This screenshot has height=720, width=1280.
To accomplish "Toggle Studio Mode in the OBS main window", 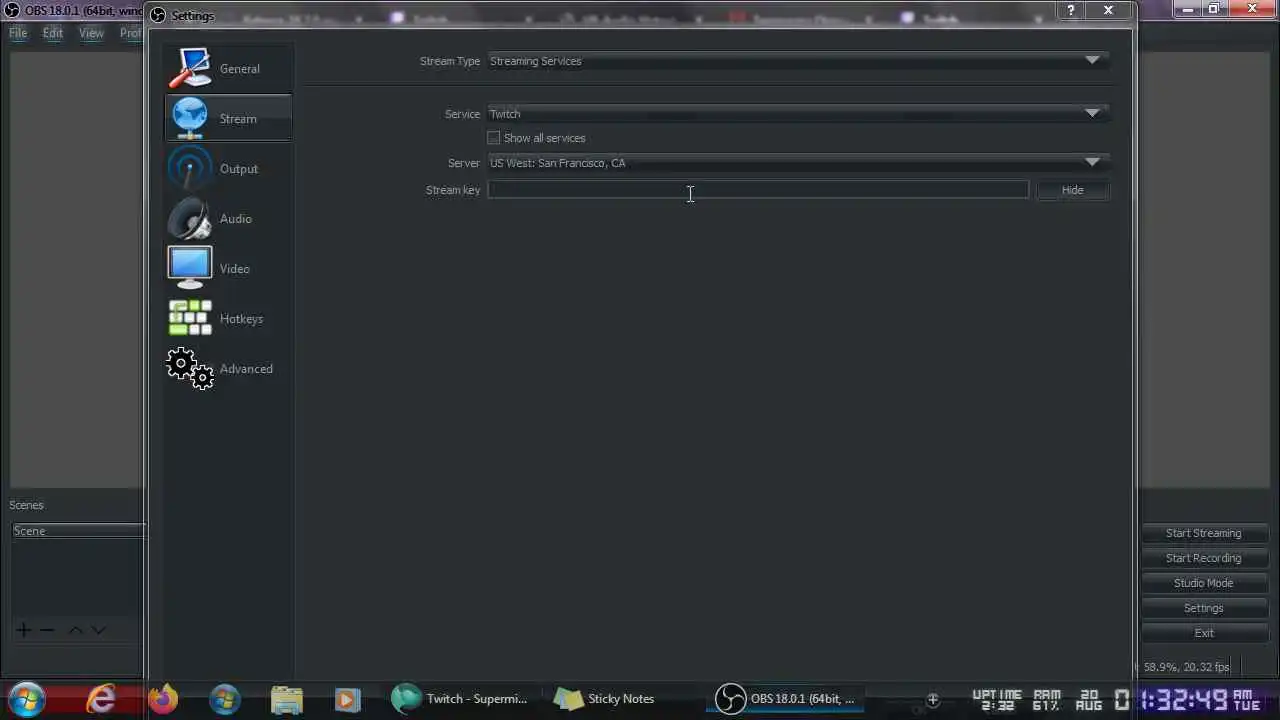I will (x=1203, y=583).
